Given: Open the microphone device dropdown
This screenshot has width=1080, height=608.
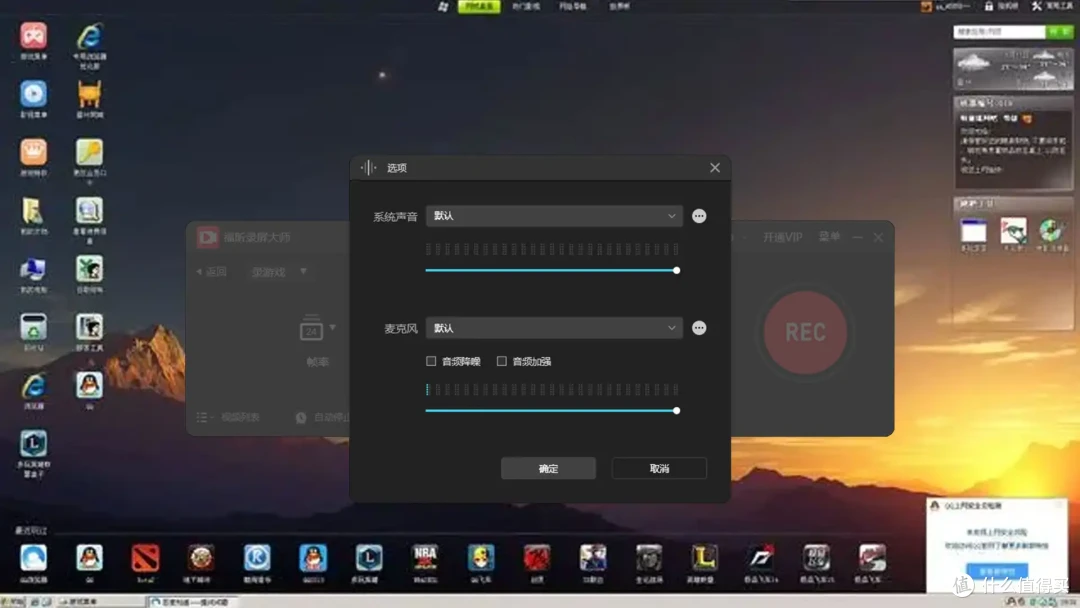Looking at the screenshot, I should pyautogui.click(x=554, y=328).
